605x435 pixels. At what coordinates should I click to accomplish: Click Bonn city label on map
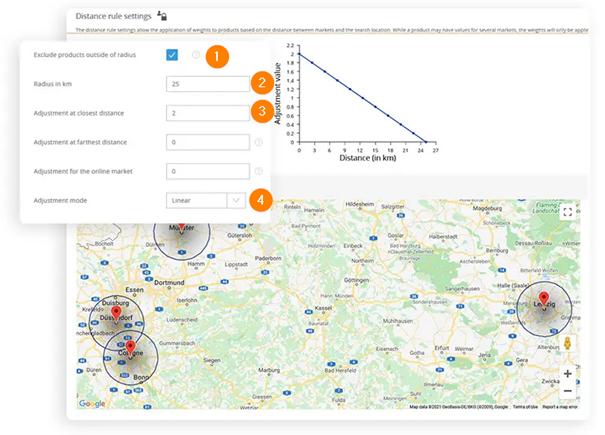coord(141,377)
